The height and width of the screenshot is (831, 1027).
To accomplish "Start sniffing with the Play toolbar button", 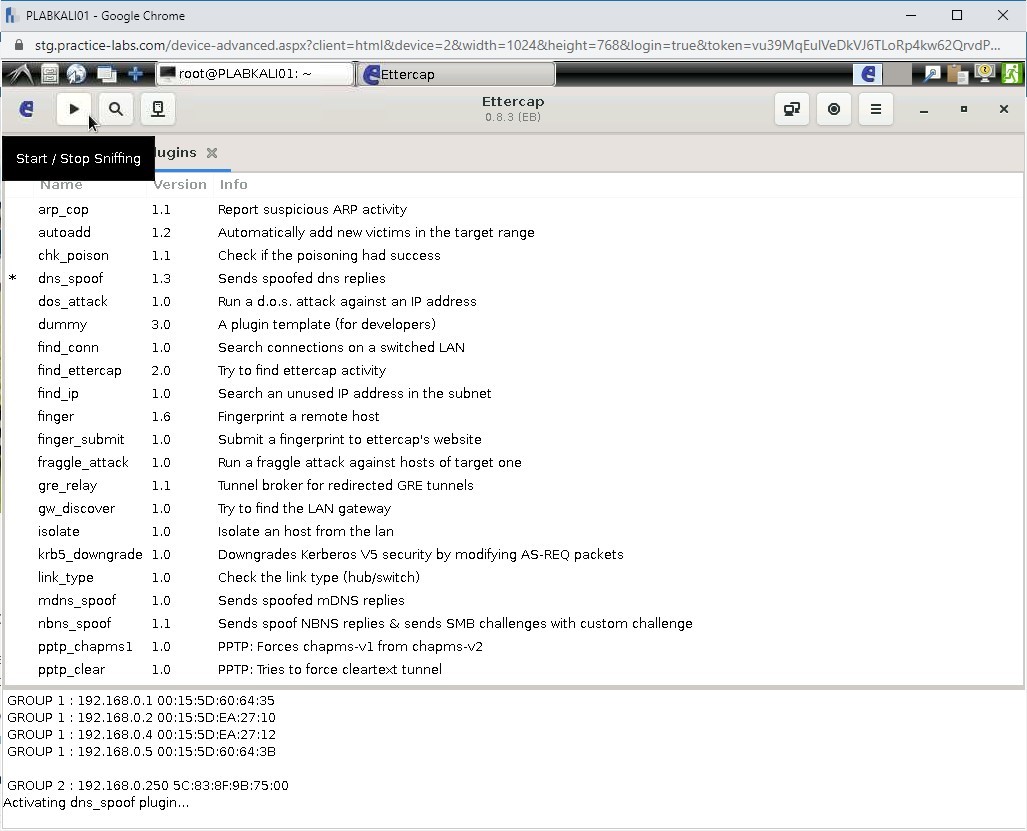I will click(x=73, y=108).
